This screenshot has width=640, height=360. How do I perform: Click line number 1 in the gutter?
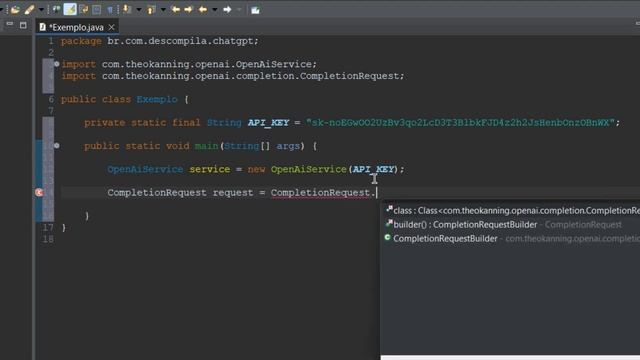point(51,41)
